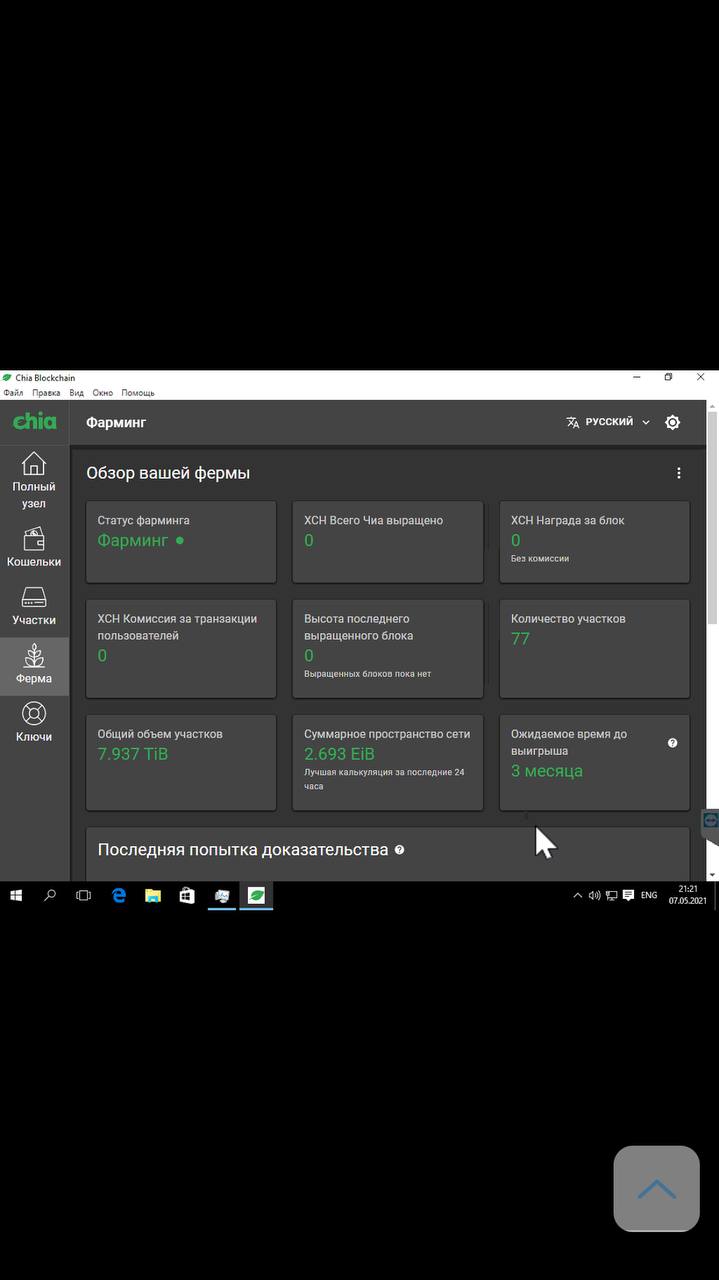Click the TeamViewer side panel tab

tap(711, 819)
